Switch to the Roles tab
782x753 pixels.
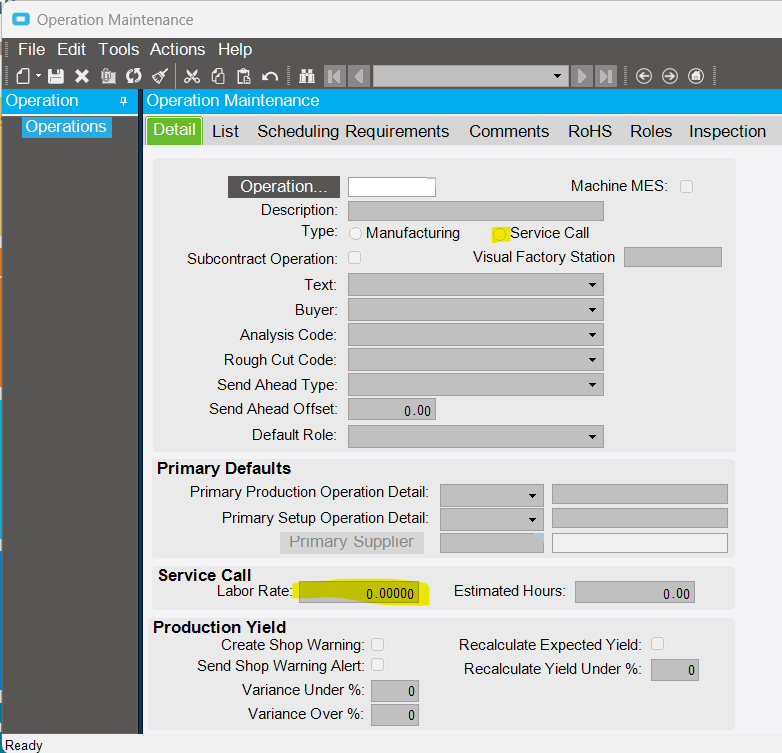tap(651, 131)
